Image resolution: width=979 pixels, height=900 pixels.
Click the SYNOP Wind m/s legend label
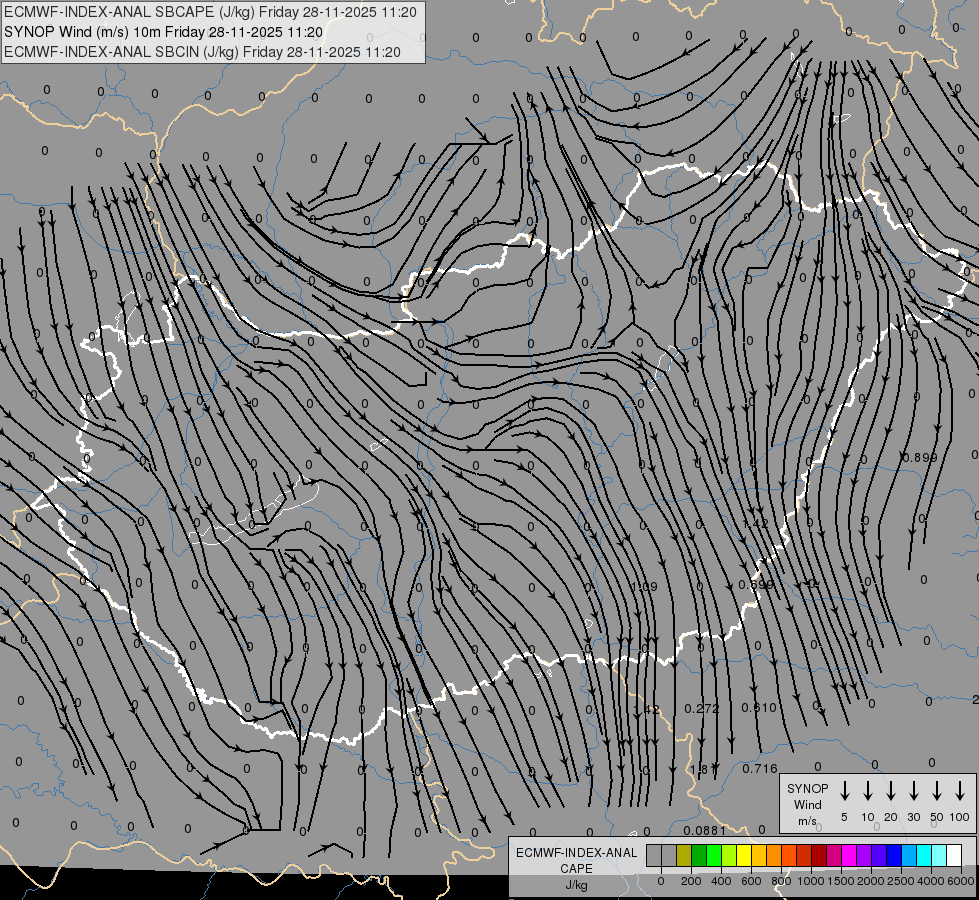pyautogui.click(x=807, y=804)
